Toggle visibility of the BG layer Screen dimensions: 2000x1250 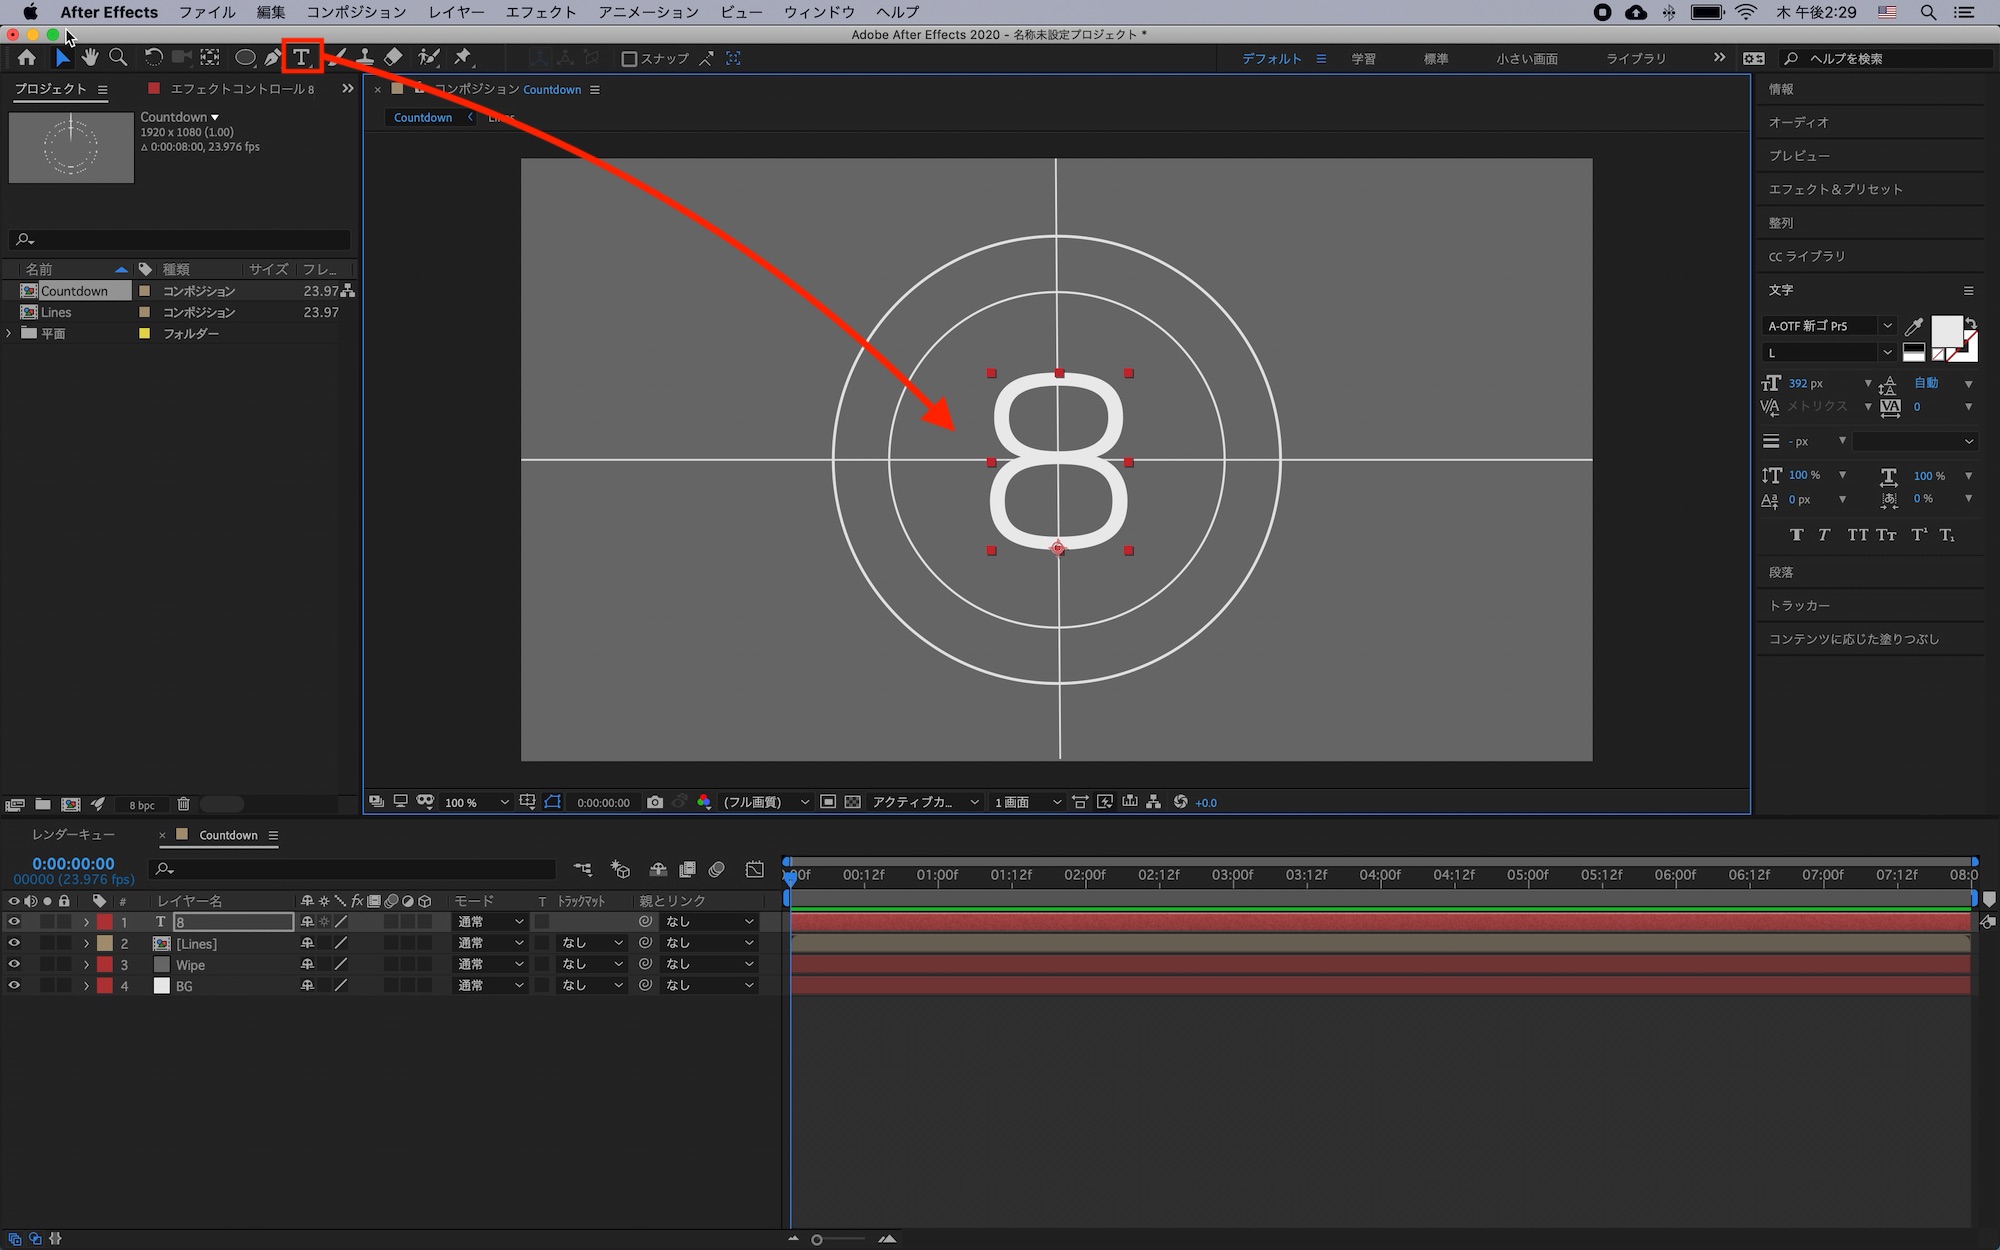pyautogui.click(x=14, y=986)
